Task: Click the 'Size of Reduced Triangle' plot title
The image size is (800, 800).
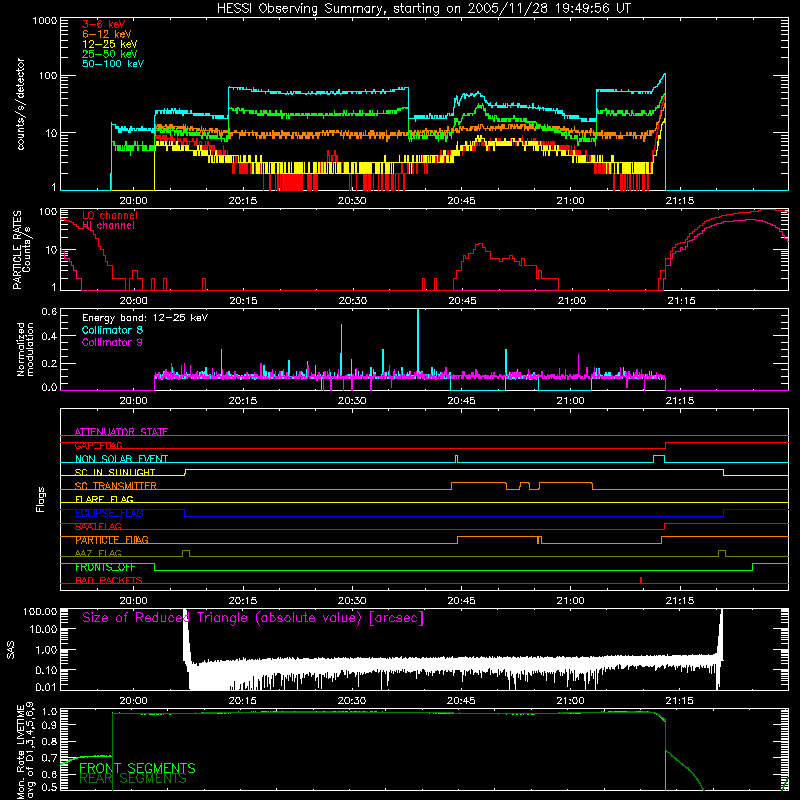Action: 253,618
